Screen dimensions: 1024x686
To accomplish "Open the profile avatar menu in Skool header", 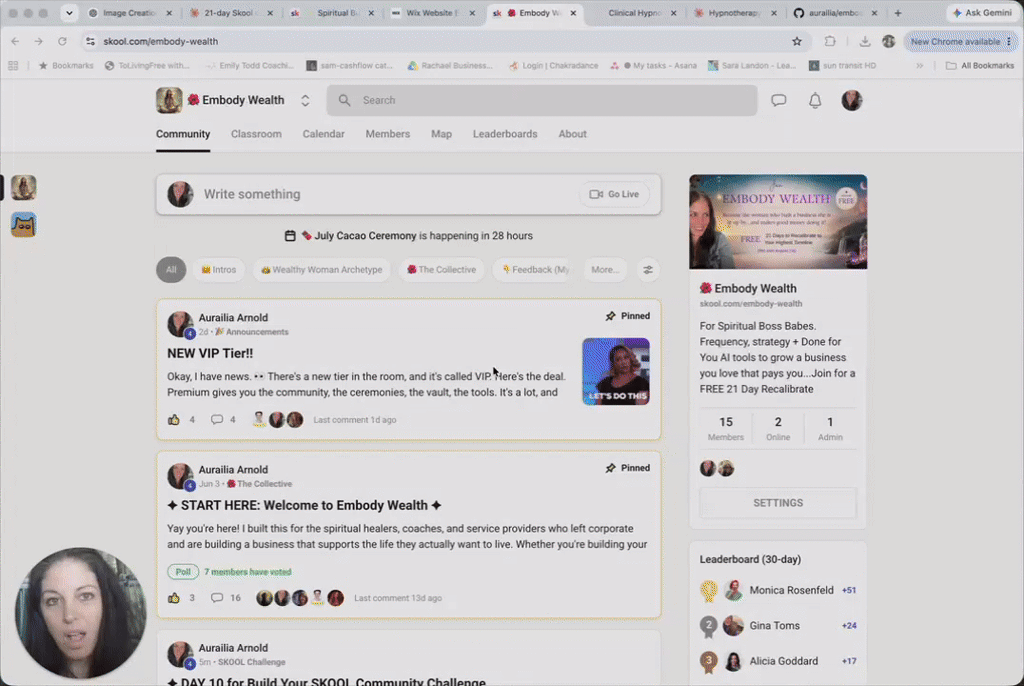I will (x=852, y=101).
